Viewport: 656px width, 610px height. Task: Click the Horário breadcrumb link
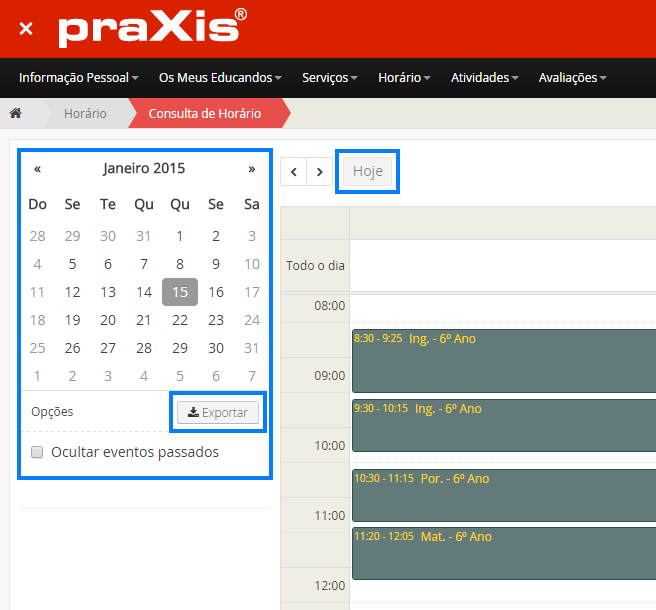[x=85, y=114]
